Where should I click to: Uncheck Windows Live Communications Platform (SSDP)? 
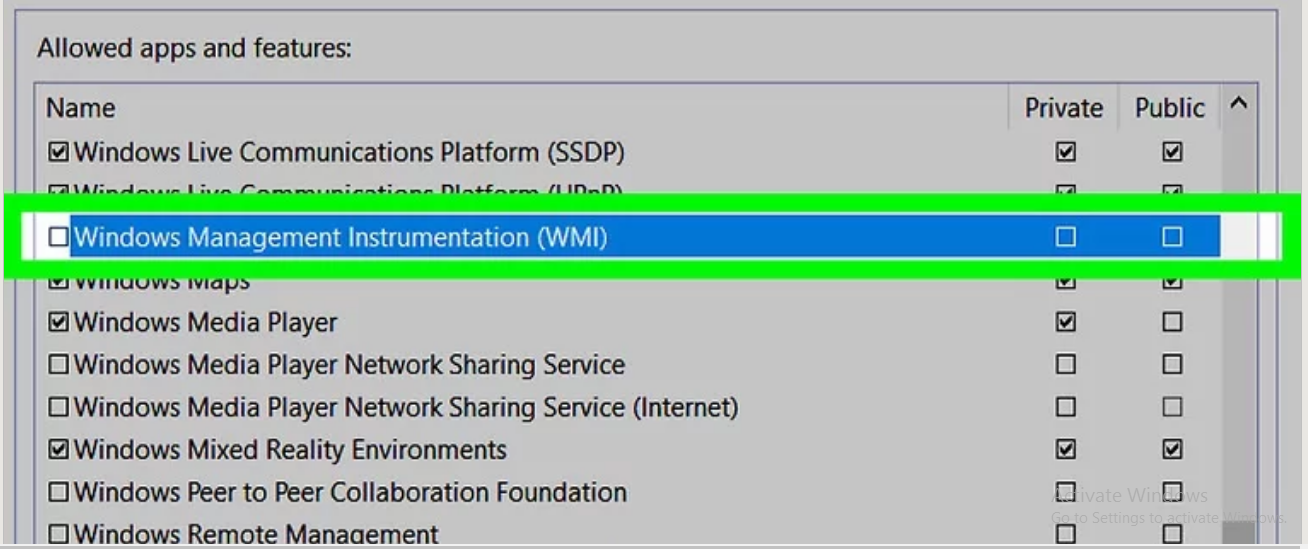pyautogui.click(x=59, y=152)
